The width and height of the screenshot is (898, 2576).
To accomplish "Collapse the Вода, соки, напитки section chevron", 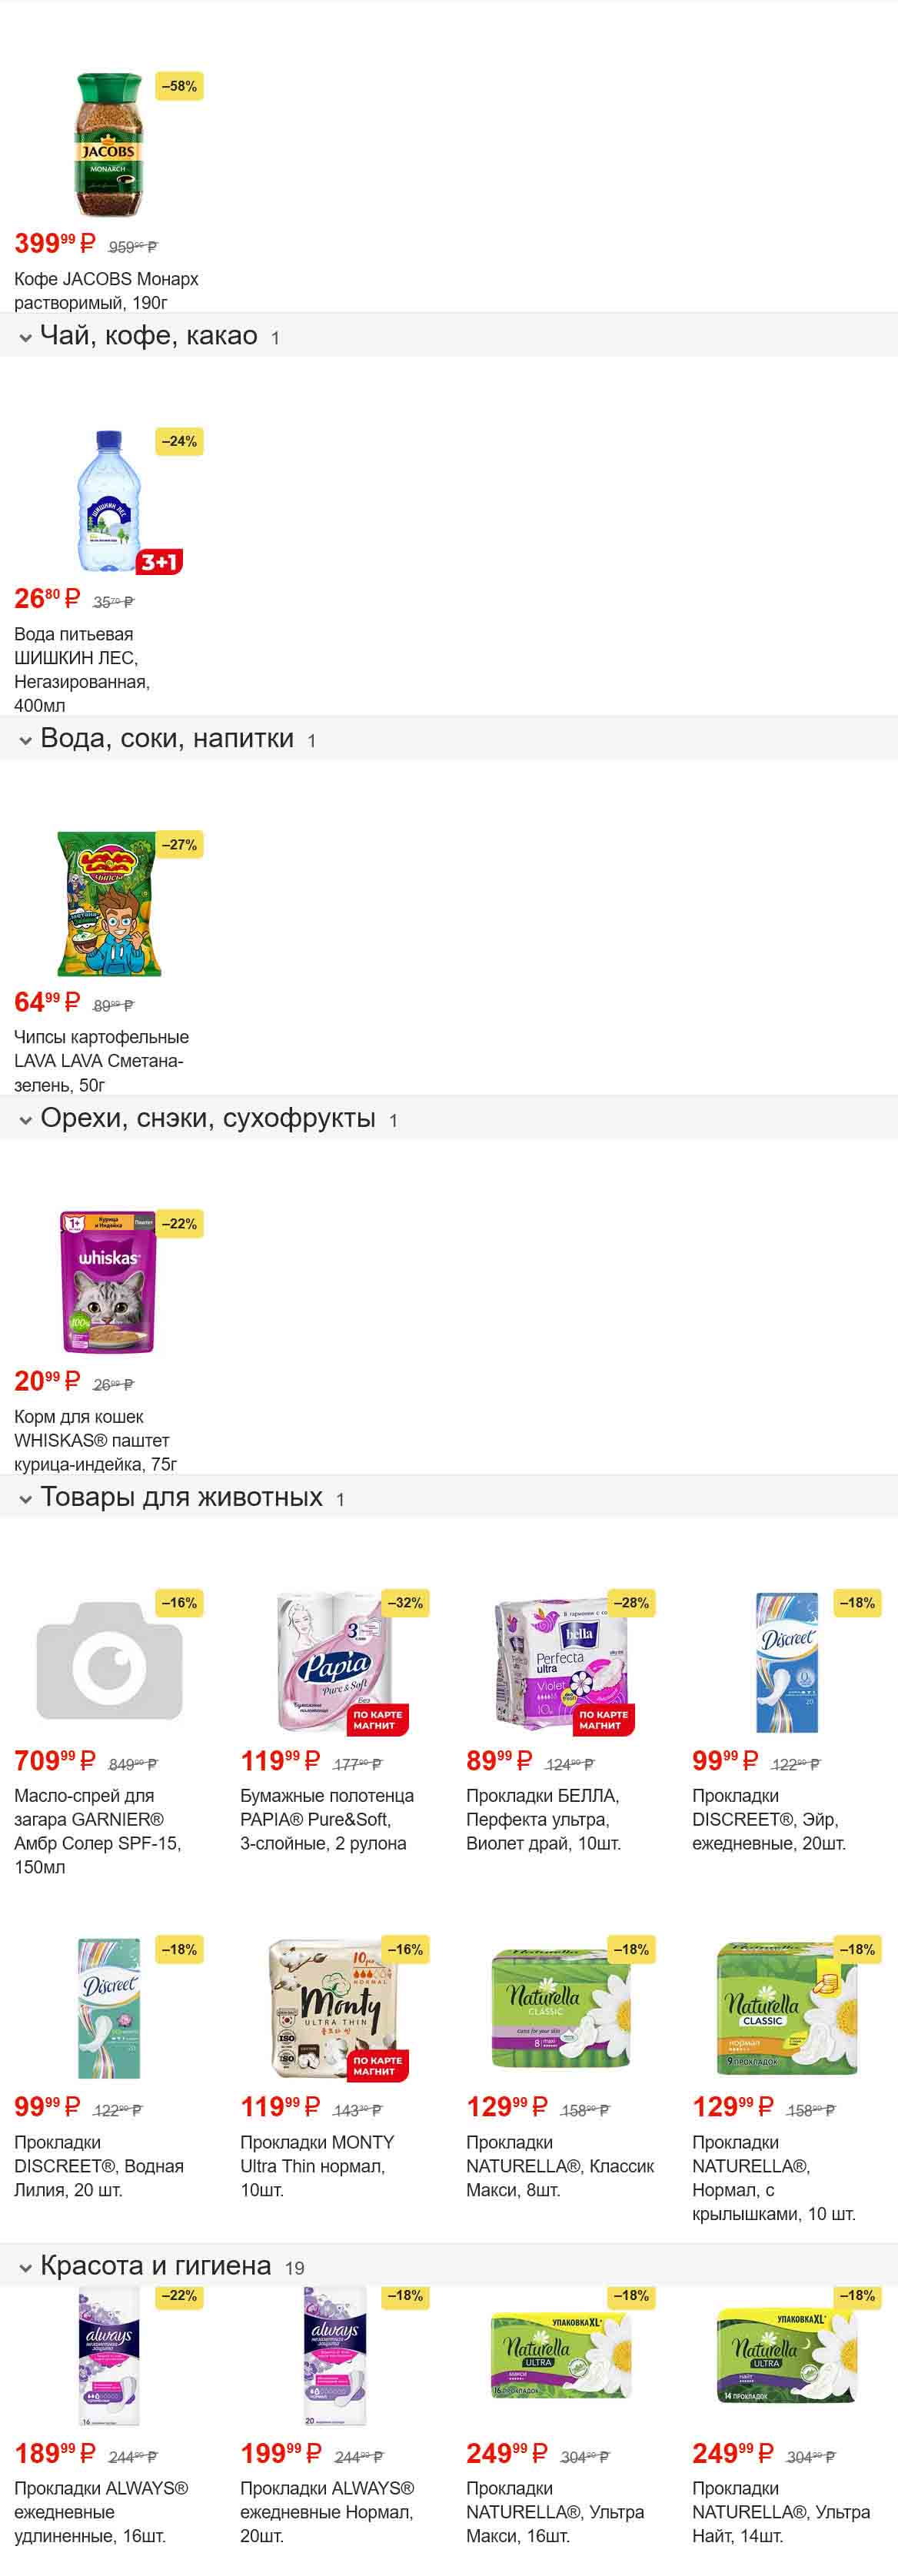I will pos(26,741).
